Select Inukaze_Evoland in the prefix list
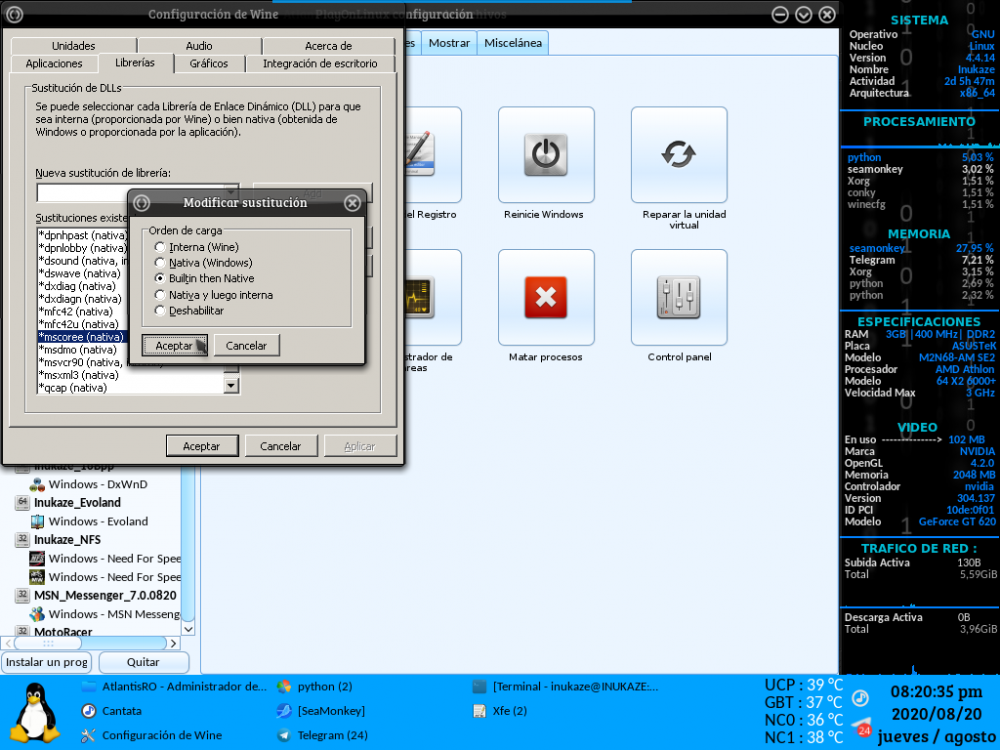 click(77, 503)
